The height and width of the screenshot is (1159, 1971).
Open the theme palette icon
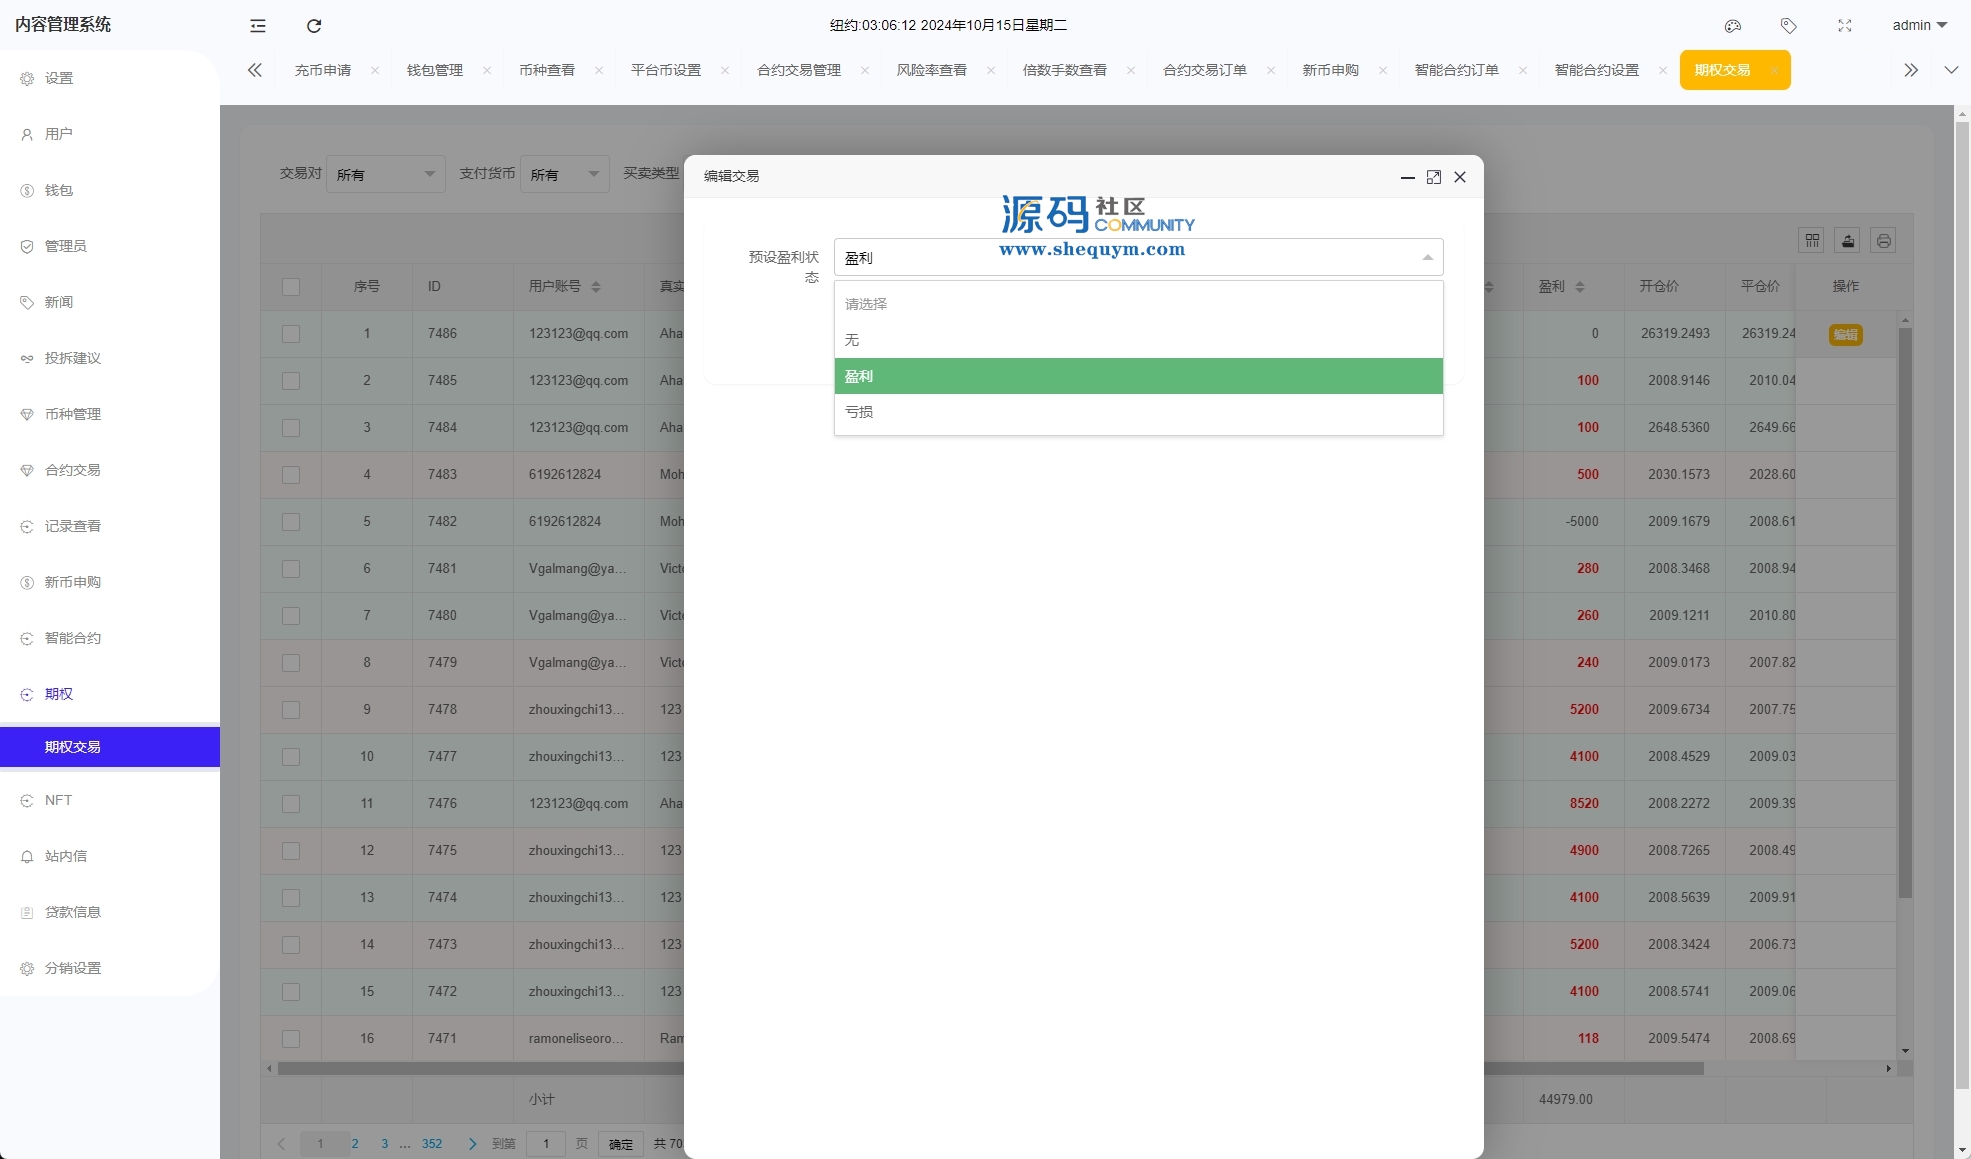point(1733,26)
